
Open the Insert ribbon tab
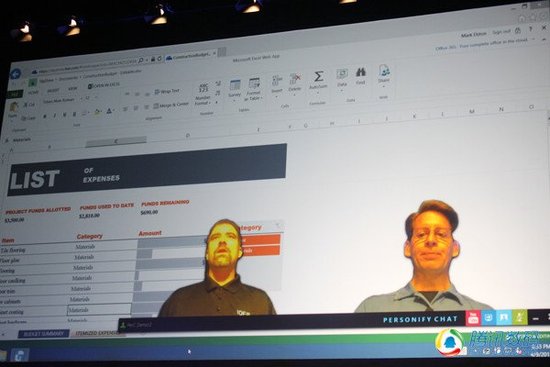pos(53,91)
